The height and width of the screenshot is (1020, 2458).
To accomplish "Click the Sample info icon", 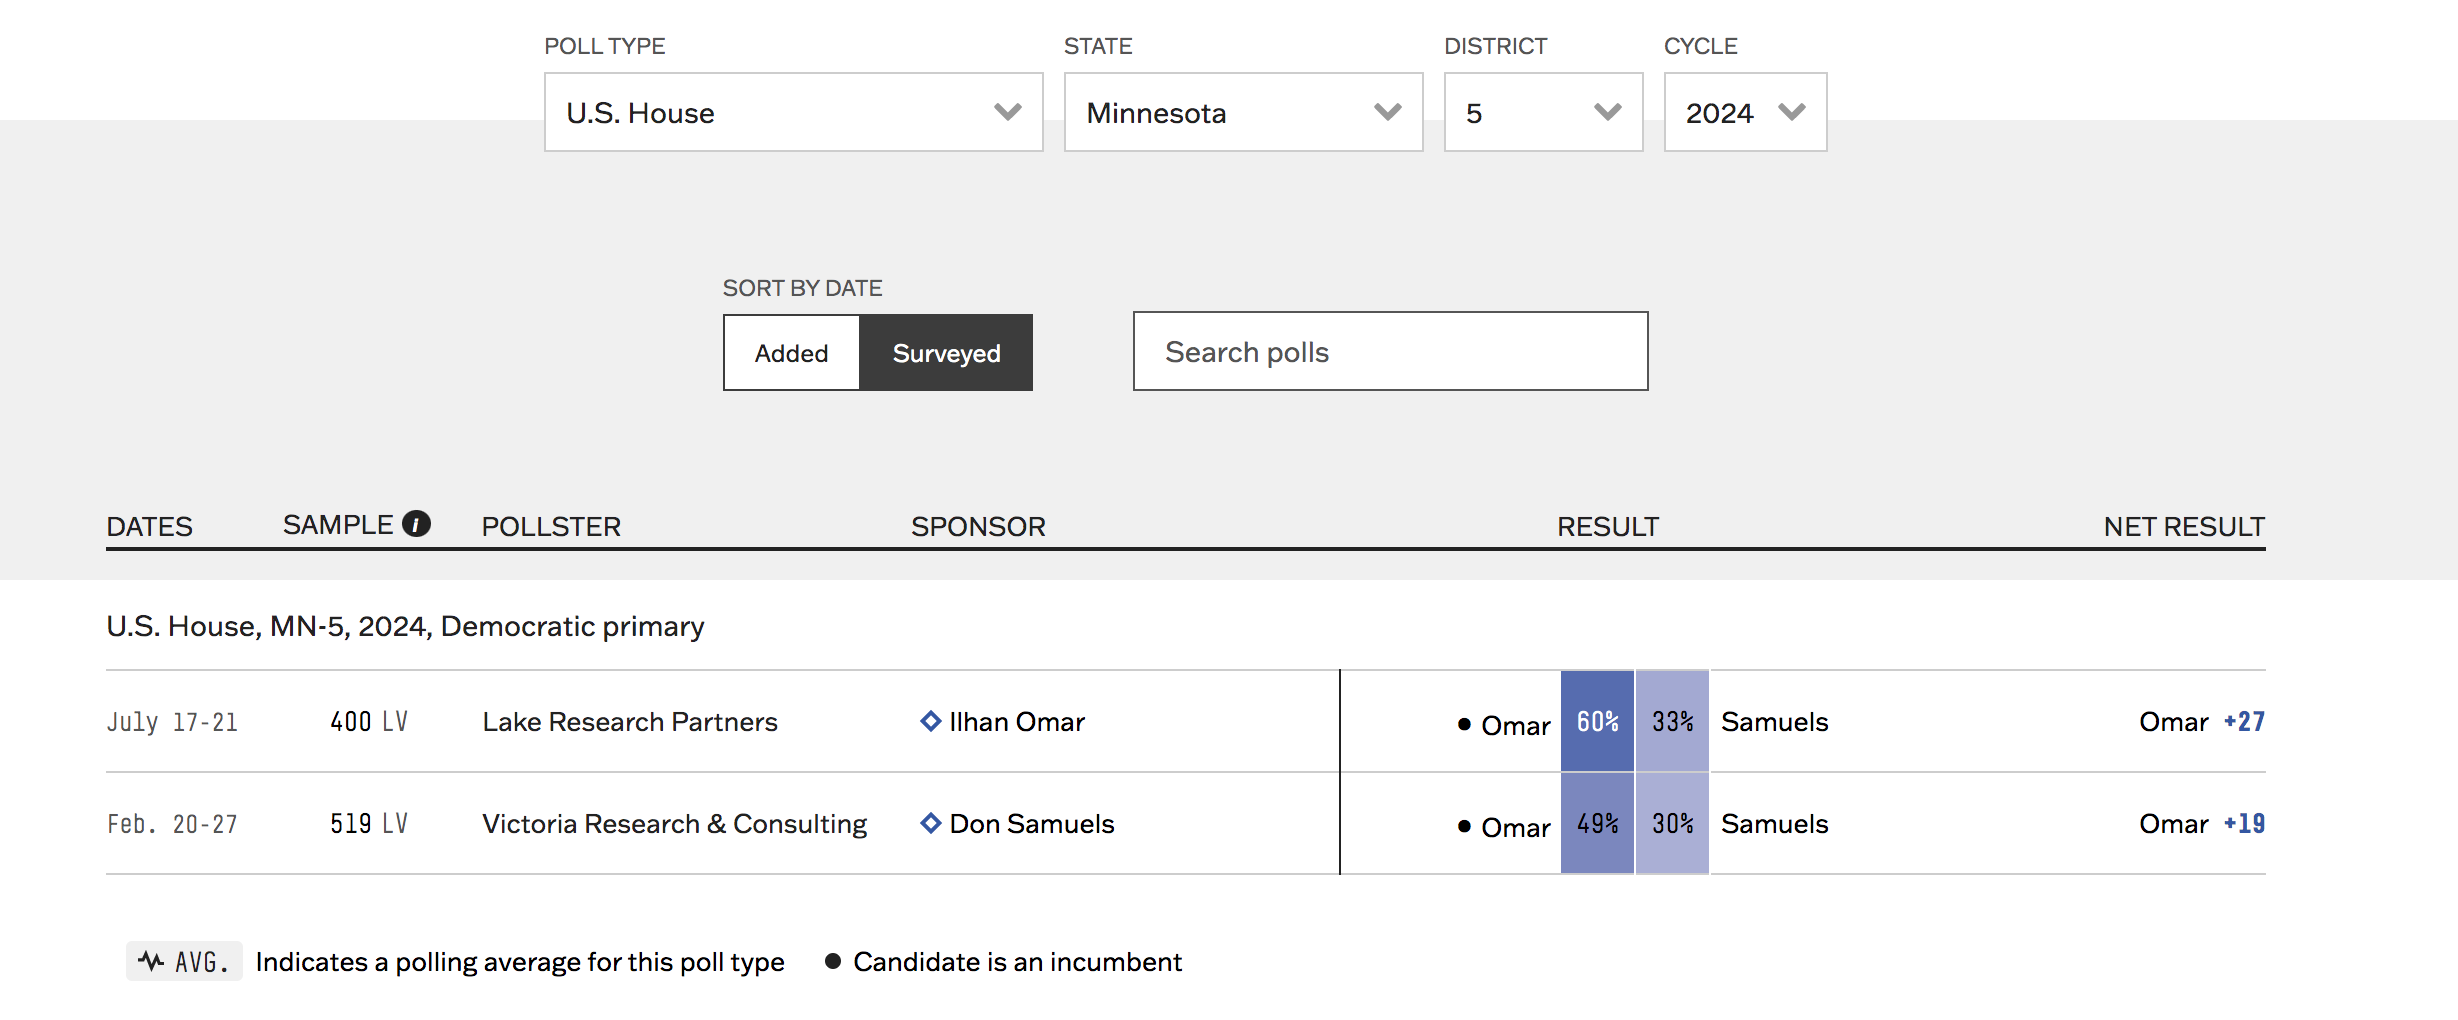I will click(x=416, y=523).
